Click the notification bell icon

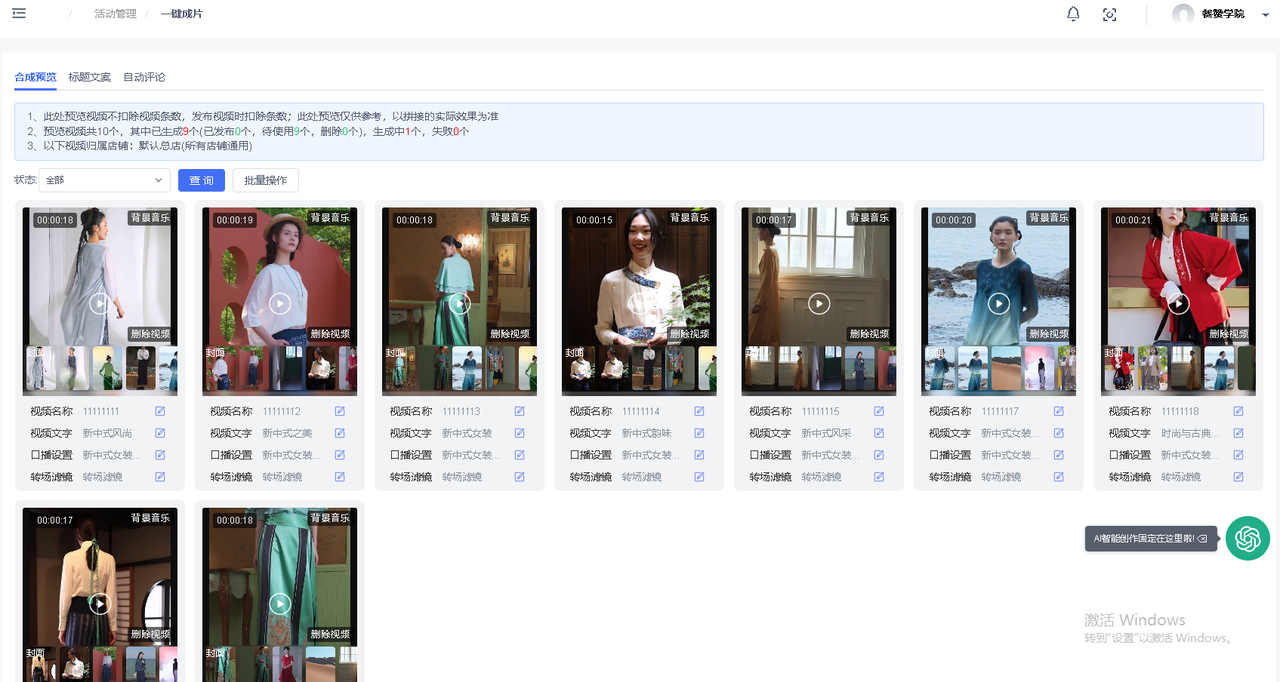[1073, 14]
